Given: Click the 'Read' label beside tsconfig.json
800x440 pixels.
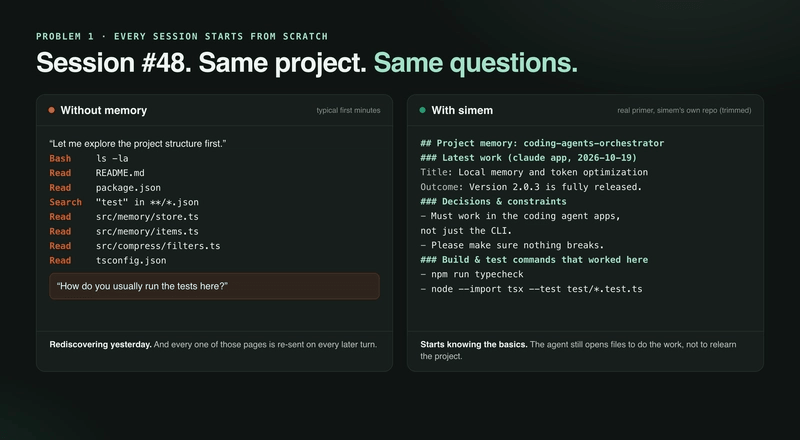Looking at the screenshot, I should click(60, 260).
